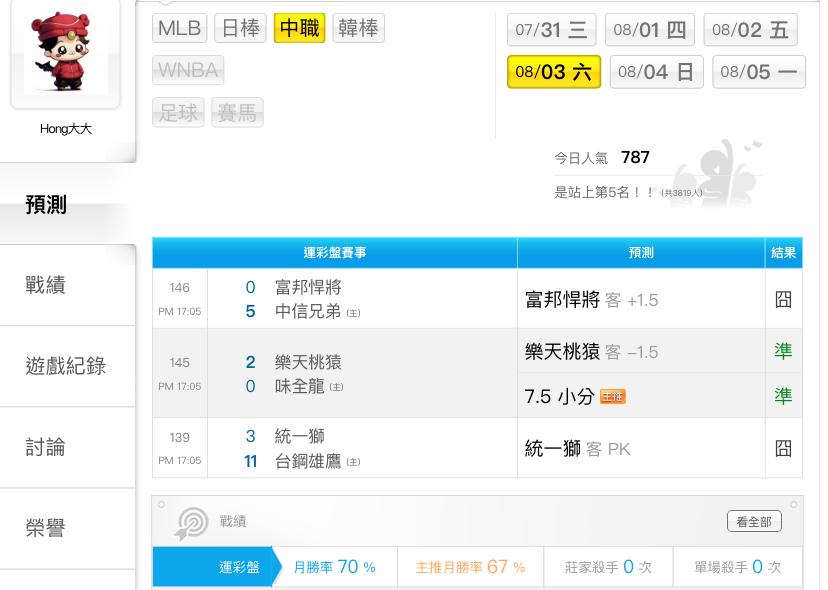Choose date 08/01 四
The width and height of the screenshot is (828, 590).
pyautogui.click(x=650, y=30)
